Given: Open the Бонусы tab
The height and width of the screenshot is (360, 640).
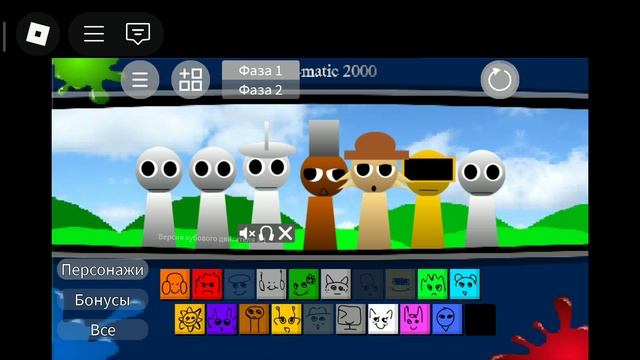Looking at the screenshot, I should click(102, 300).
